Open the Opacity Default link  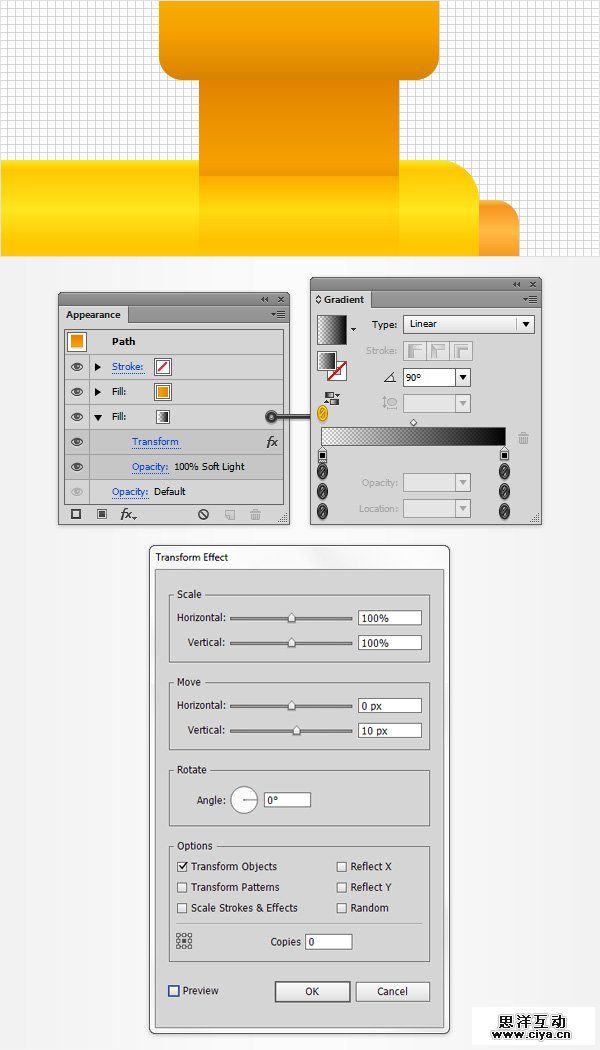tap(130, 492)
